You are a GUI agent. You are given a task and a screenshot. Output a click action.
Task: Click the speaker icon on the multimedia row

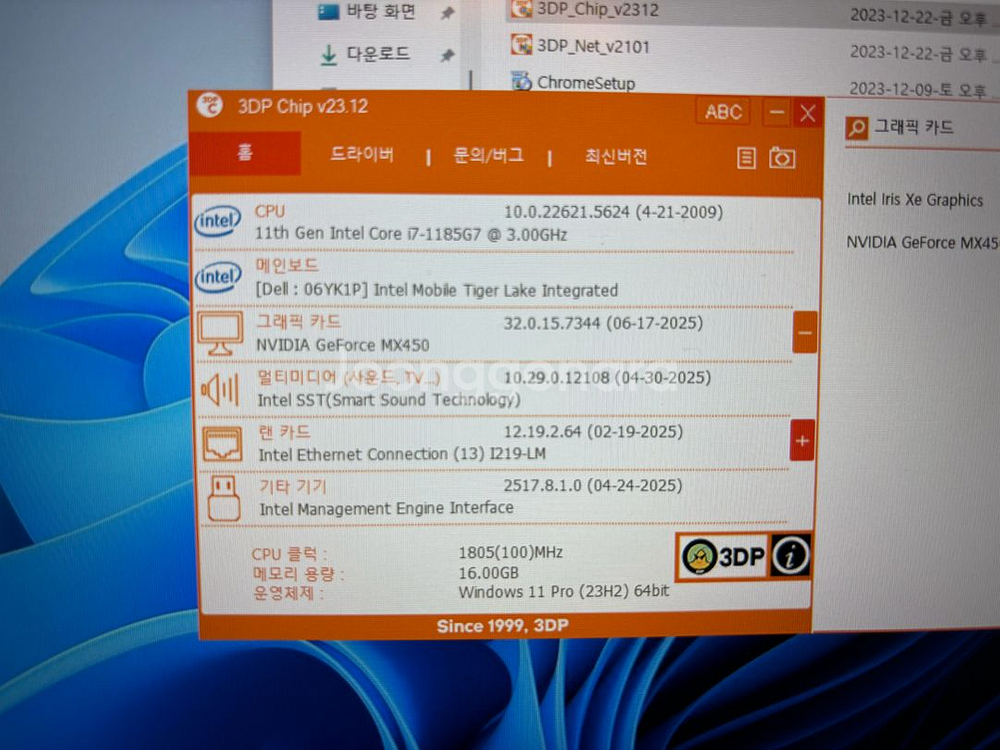(220, 387)
